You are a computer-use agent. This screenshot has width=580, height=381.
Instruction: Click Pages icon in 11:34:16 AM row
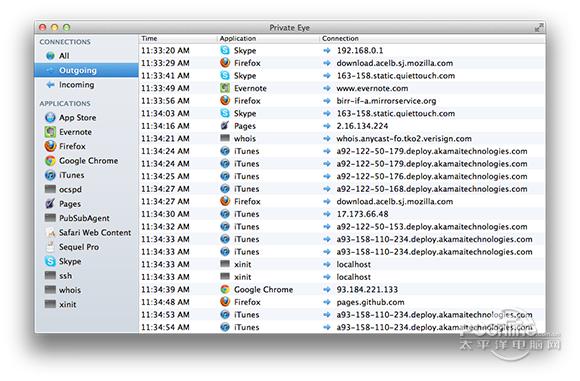[x=225, y=126]
